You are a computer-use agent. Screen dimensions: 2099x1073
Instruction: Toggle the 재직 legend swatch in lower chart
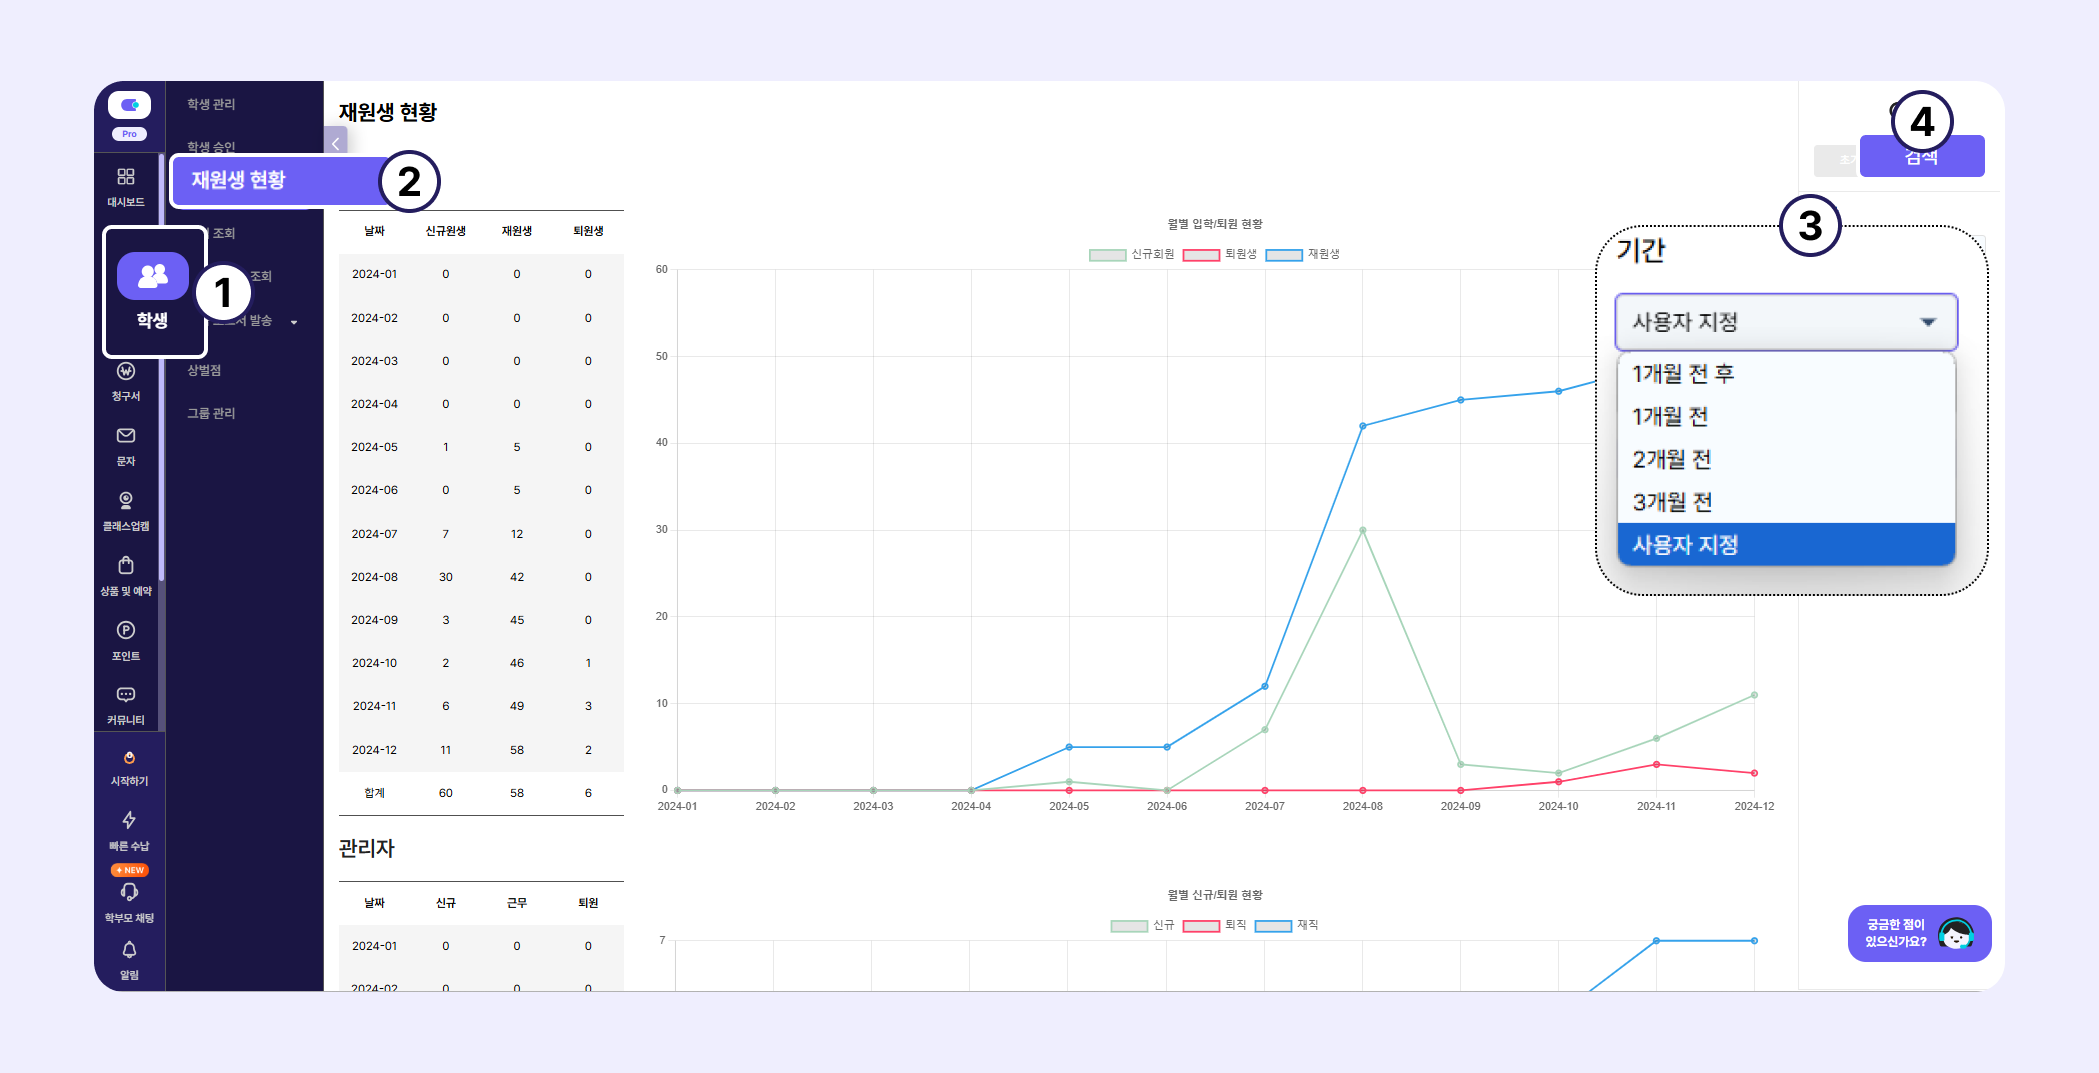(x=1273, y=926)
